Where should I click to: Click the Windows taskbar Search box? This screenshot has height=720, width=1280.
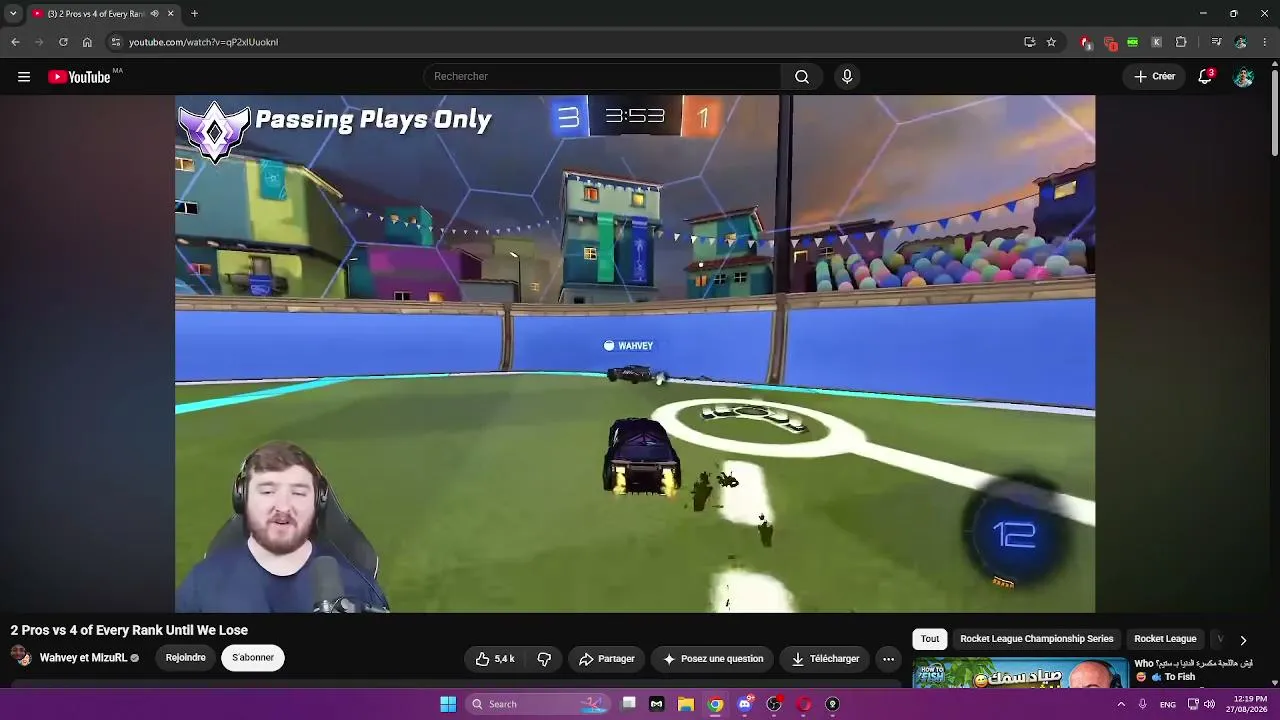point(538,704)
